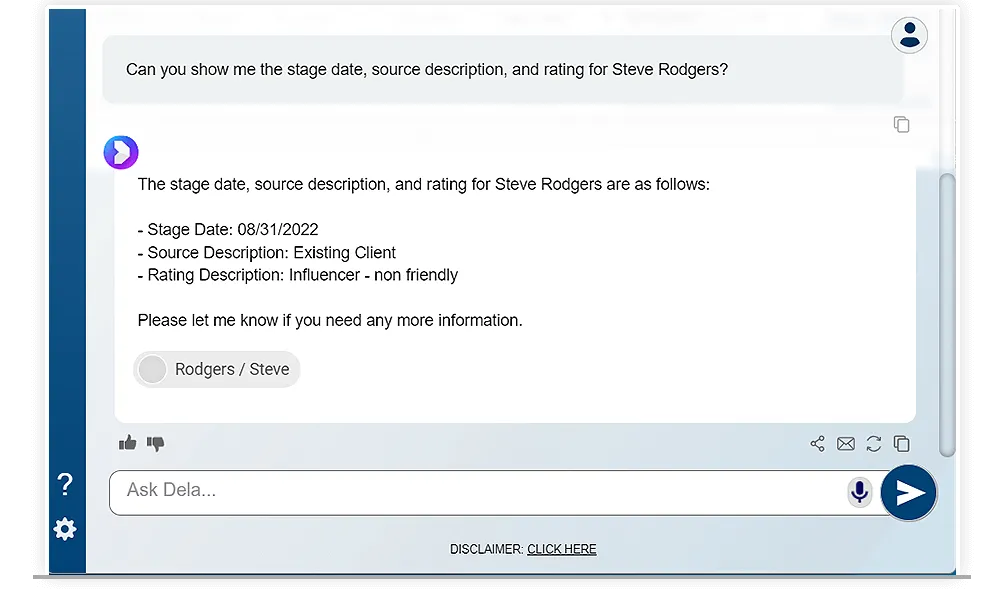
Task: Share the assistant response
Action: (818, 444)
